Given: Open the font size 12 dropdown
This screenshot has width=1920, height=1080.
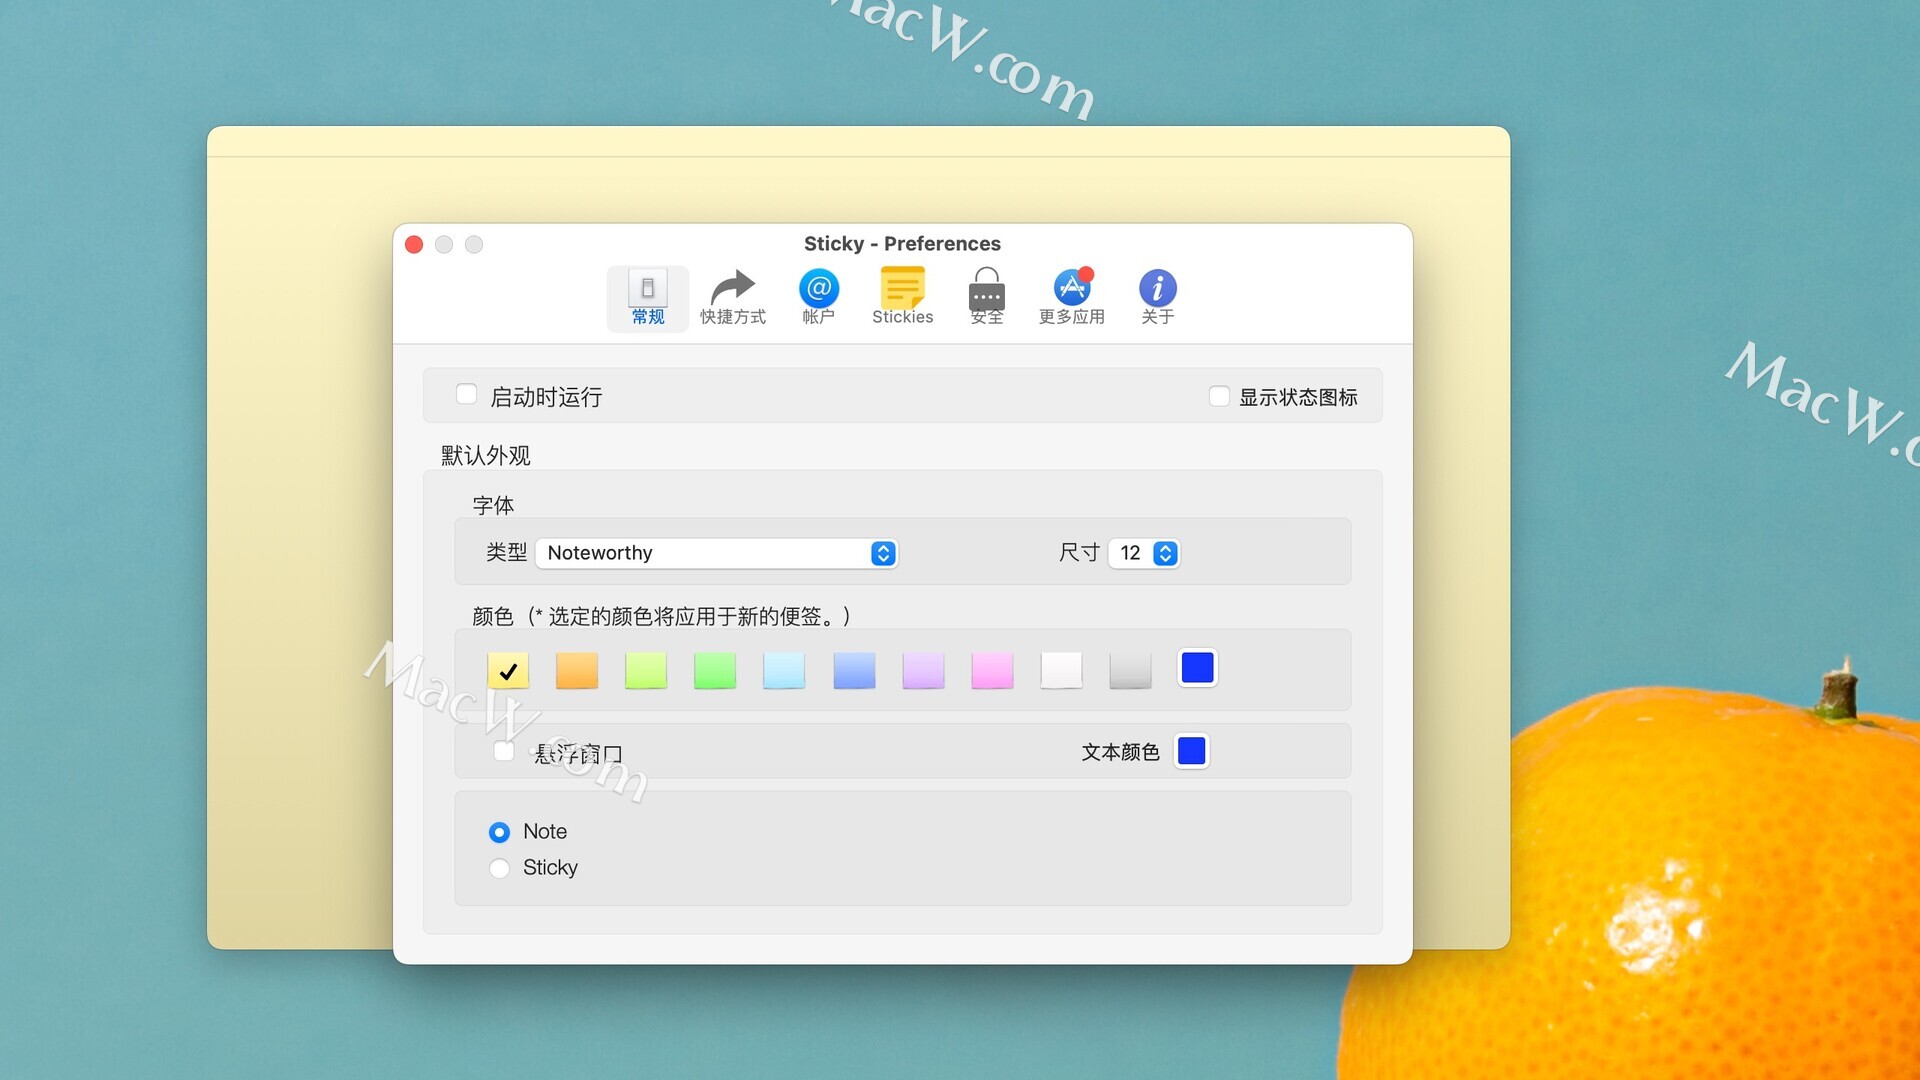Looking at the screenshot, I should (1144, 553).
